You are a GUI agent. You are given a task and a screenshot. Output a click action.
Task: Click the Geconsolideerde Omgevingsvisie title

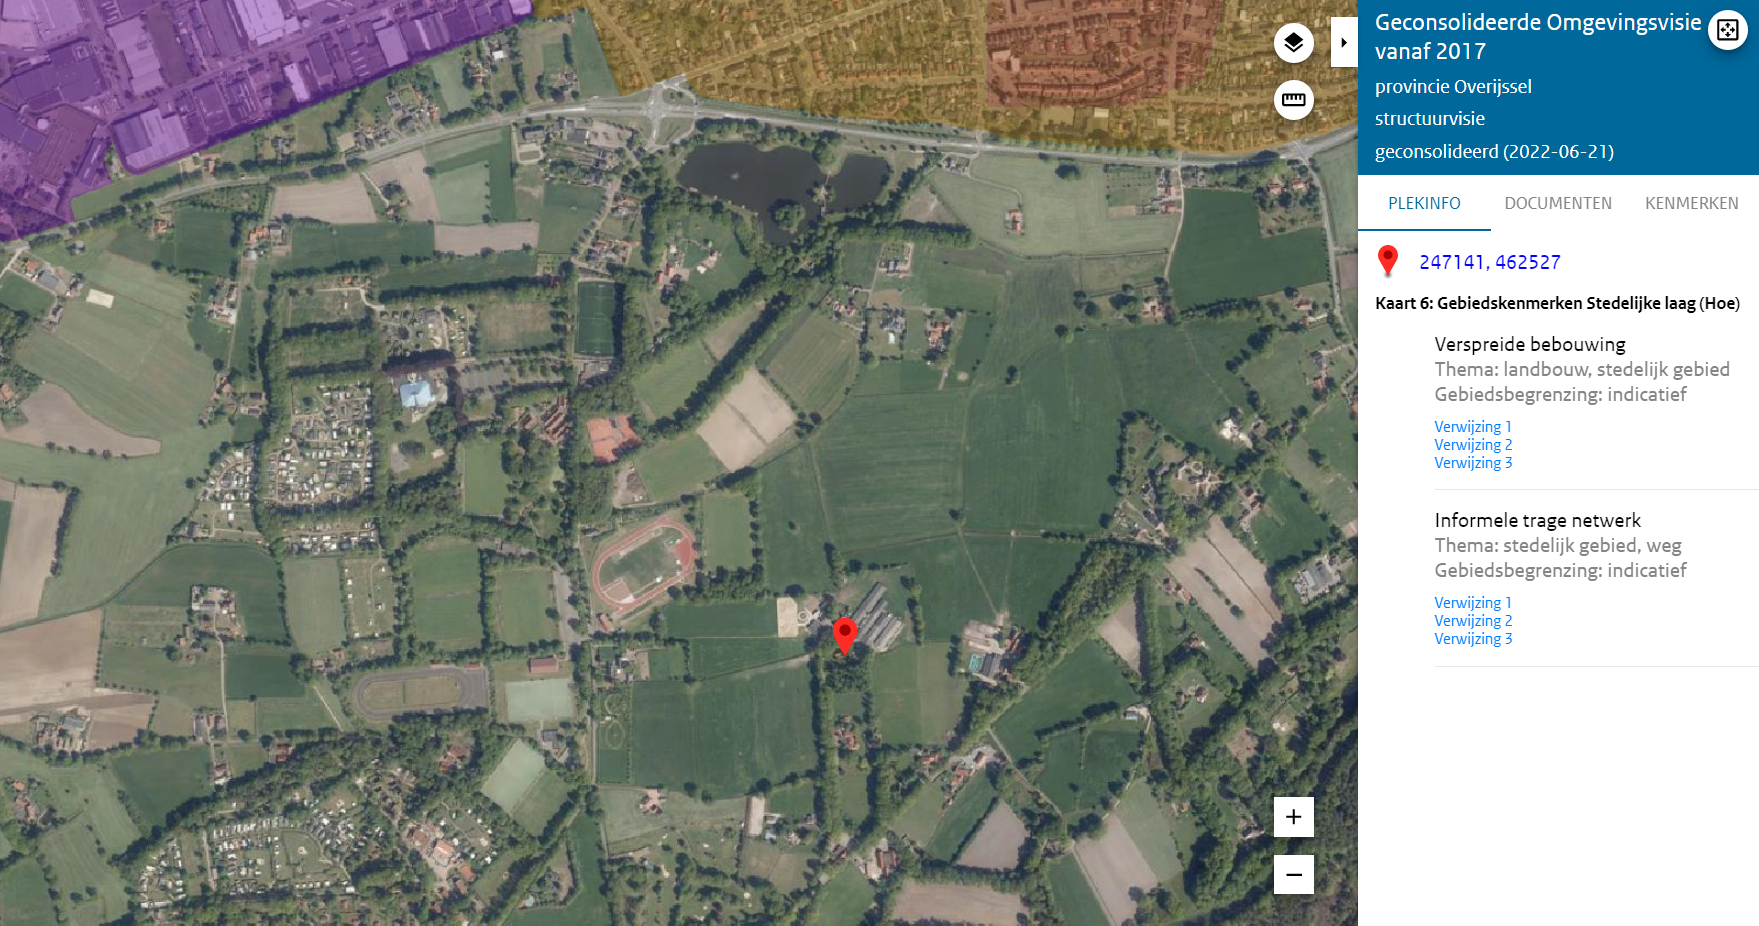[x=1537, y=36]
